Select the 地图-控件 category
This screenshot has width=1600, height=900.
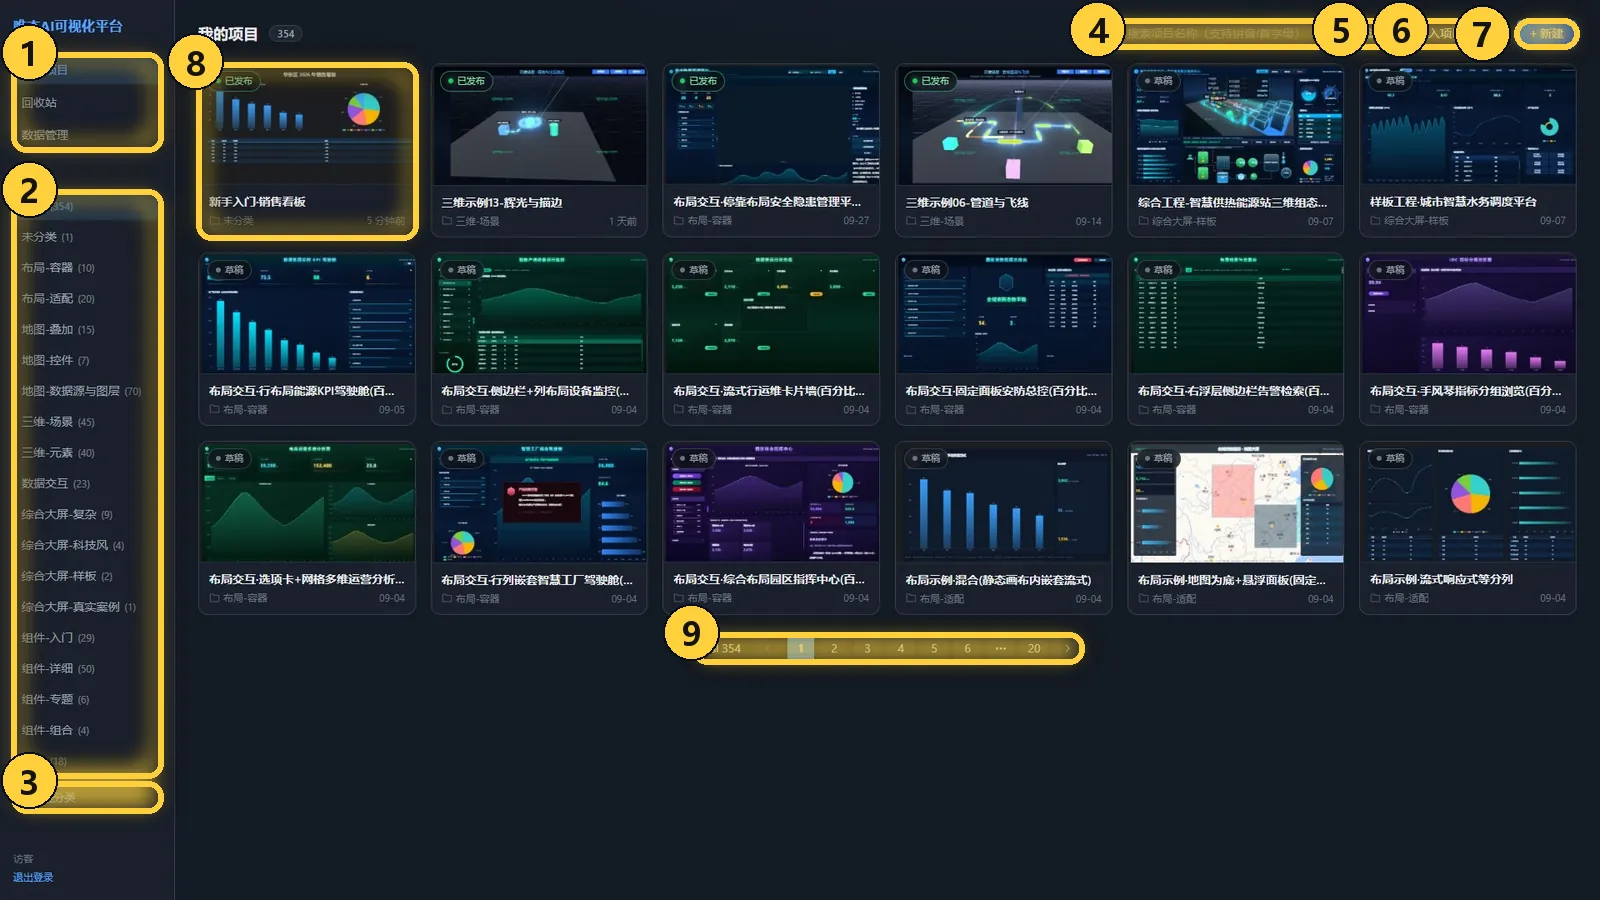pos(87,361)
